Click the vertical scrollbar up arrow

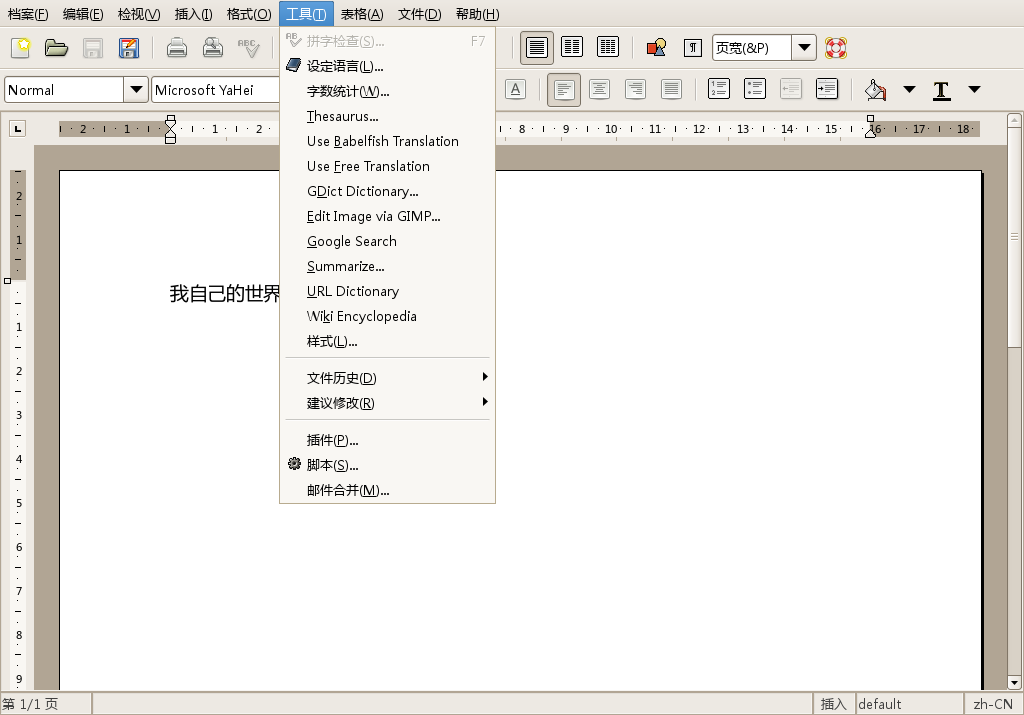click(1014, 120)
